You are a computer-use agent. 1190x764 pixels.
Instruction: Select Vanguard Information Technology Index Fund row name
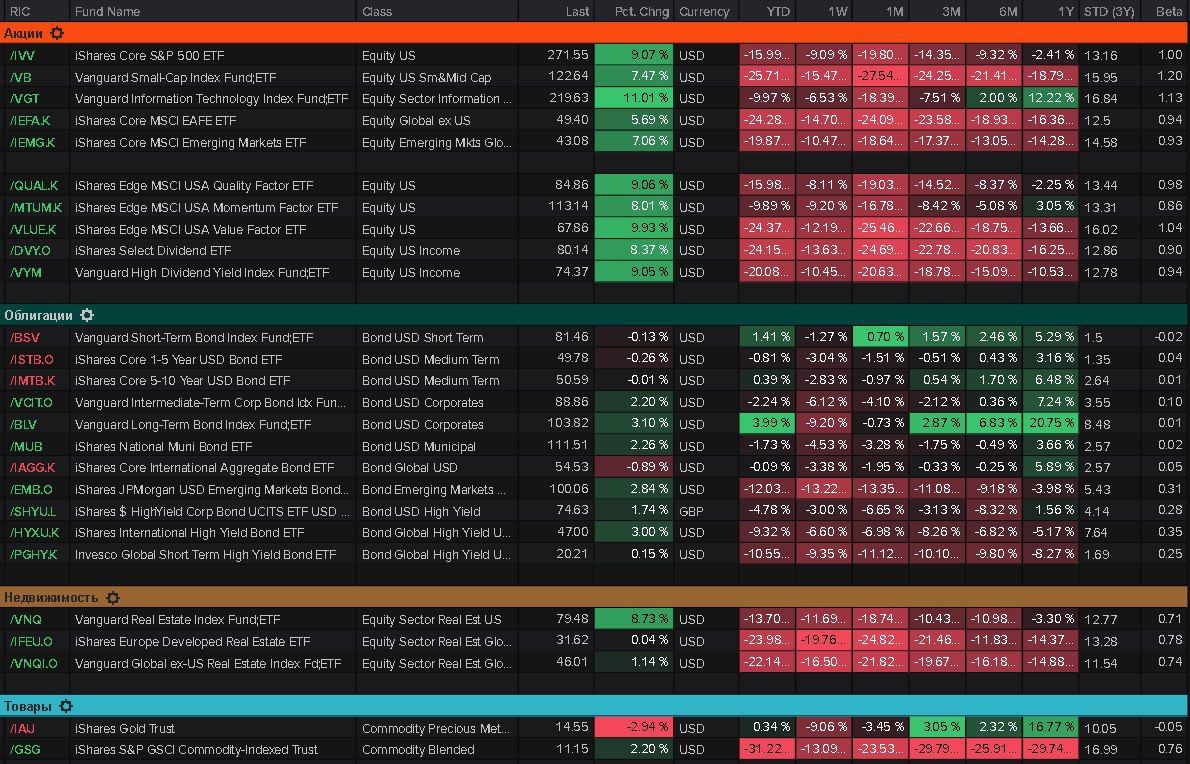click(x=212, y=99)
